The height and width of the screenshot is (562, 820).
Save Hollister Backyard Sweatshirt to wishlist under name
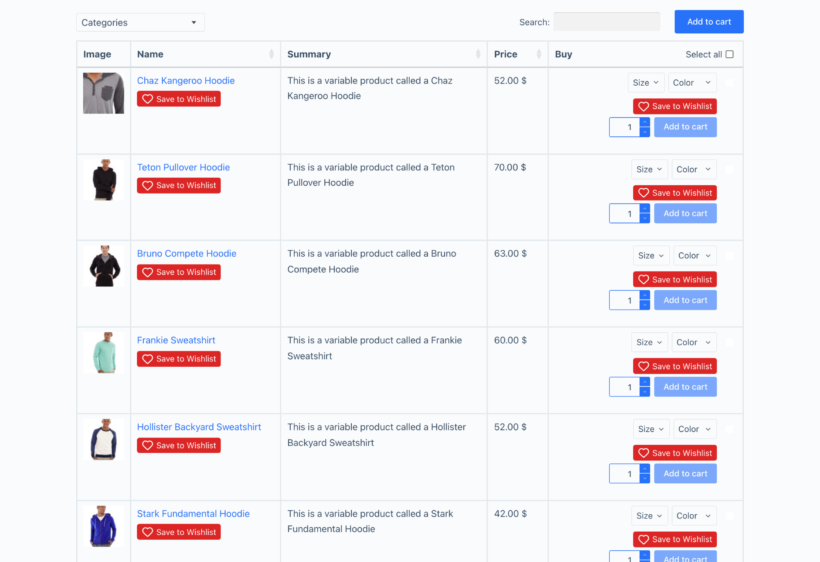pyautogui.click(x=179, y=445)
